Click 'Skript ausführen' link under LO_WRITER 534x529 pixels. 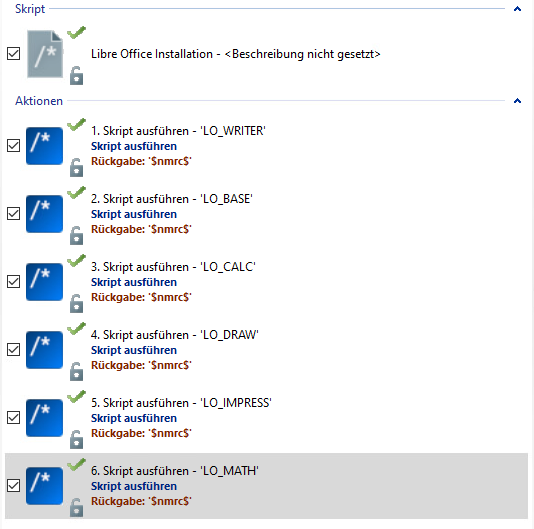coord(134,146)
